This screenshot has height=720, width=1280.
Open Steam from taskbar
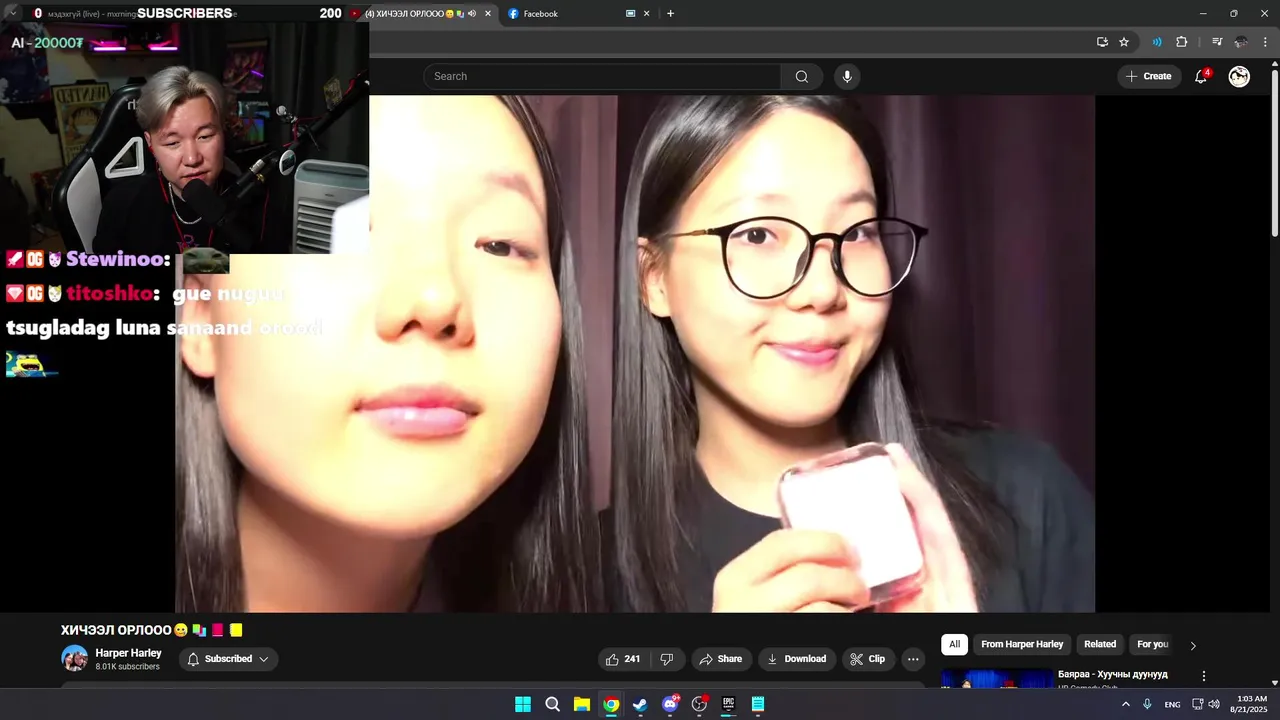(640, 704)
